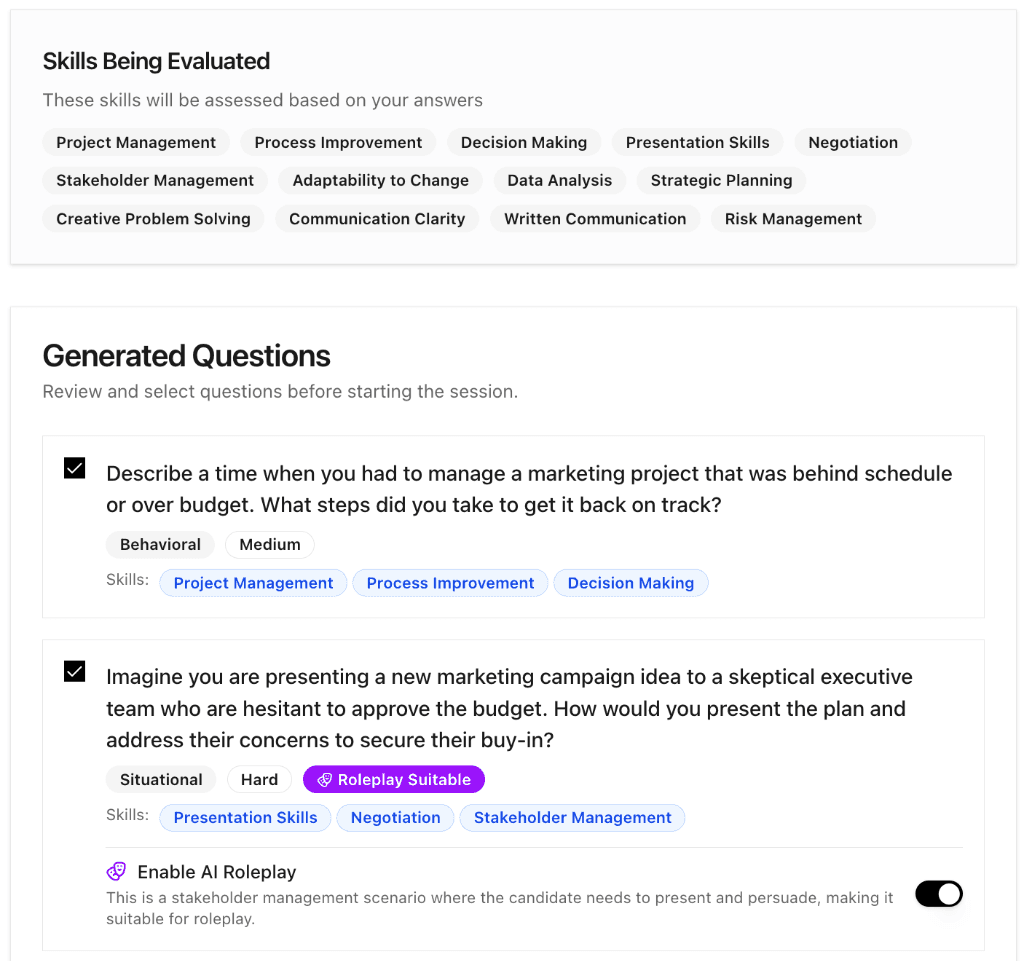Click the Data Analysis skill chip
1024x961 pixels.
tap(559, 181)
